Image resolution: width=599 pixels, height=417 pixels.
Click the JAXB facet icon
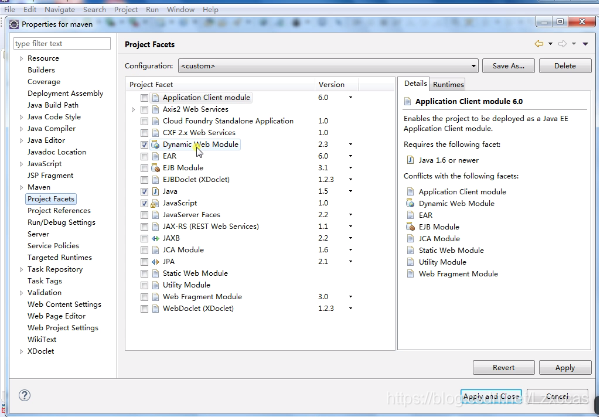155,238
